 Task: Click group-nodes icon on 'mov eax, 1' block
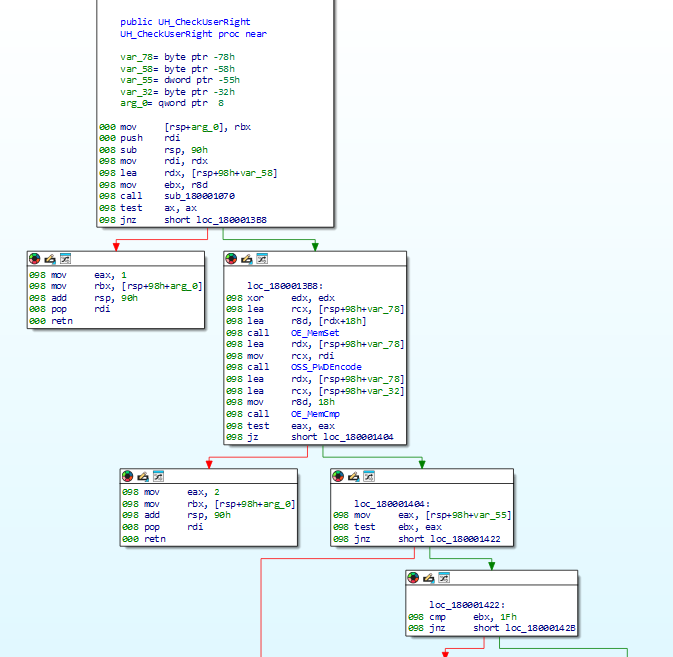(65, 259)
